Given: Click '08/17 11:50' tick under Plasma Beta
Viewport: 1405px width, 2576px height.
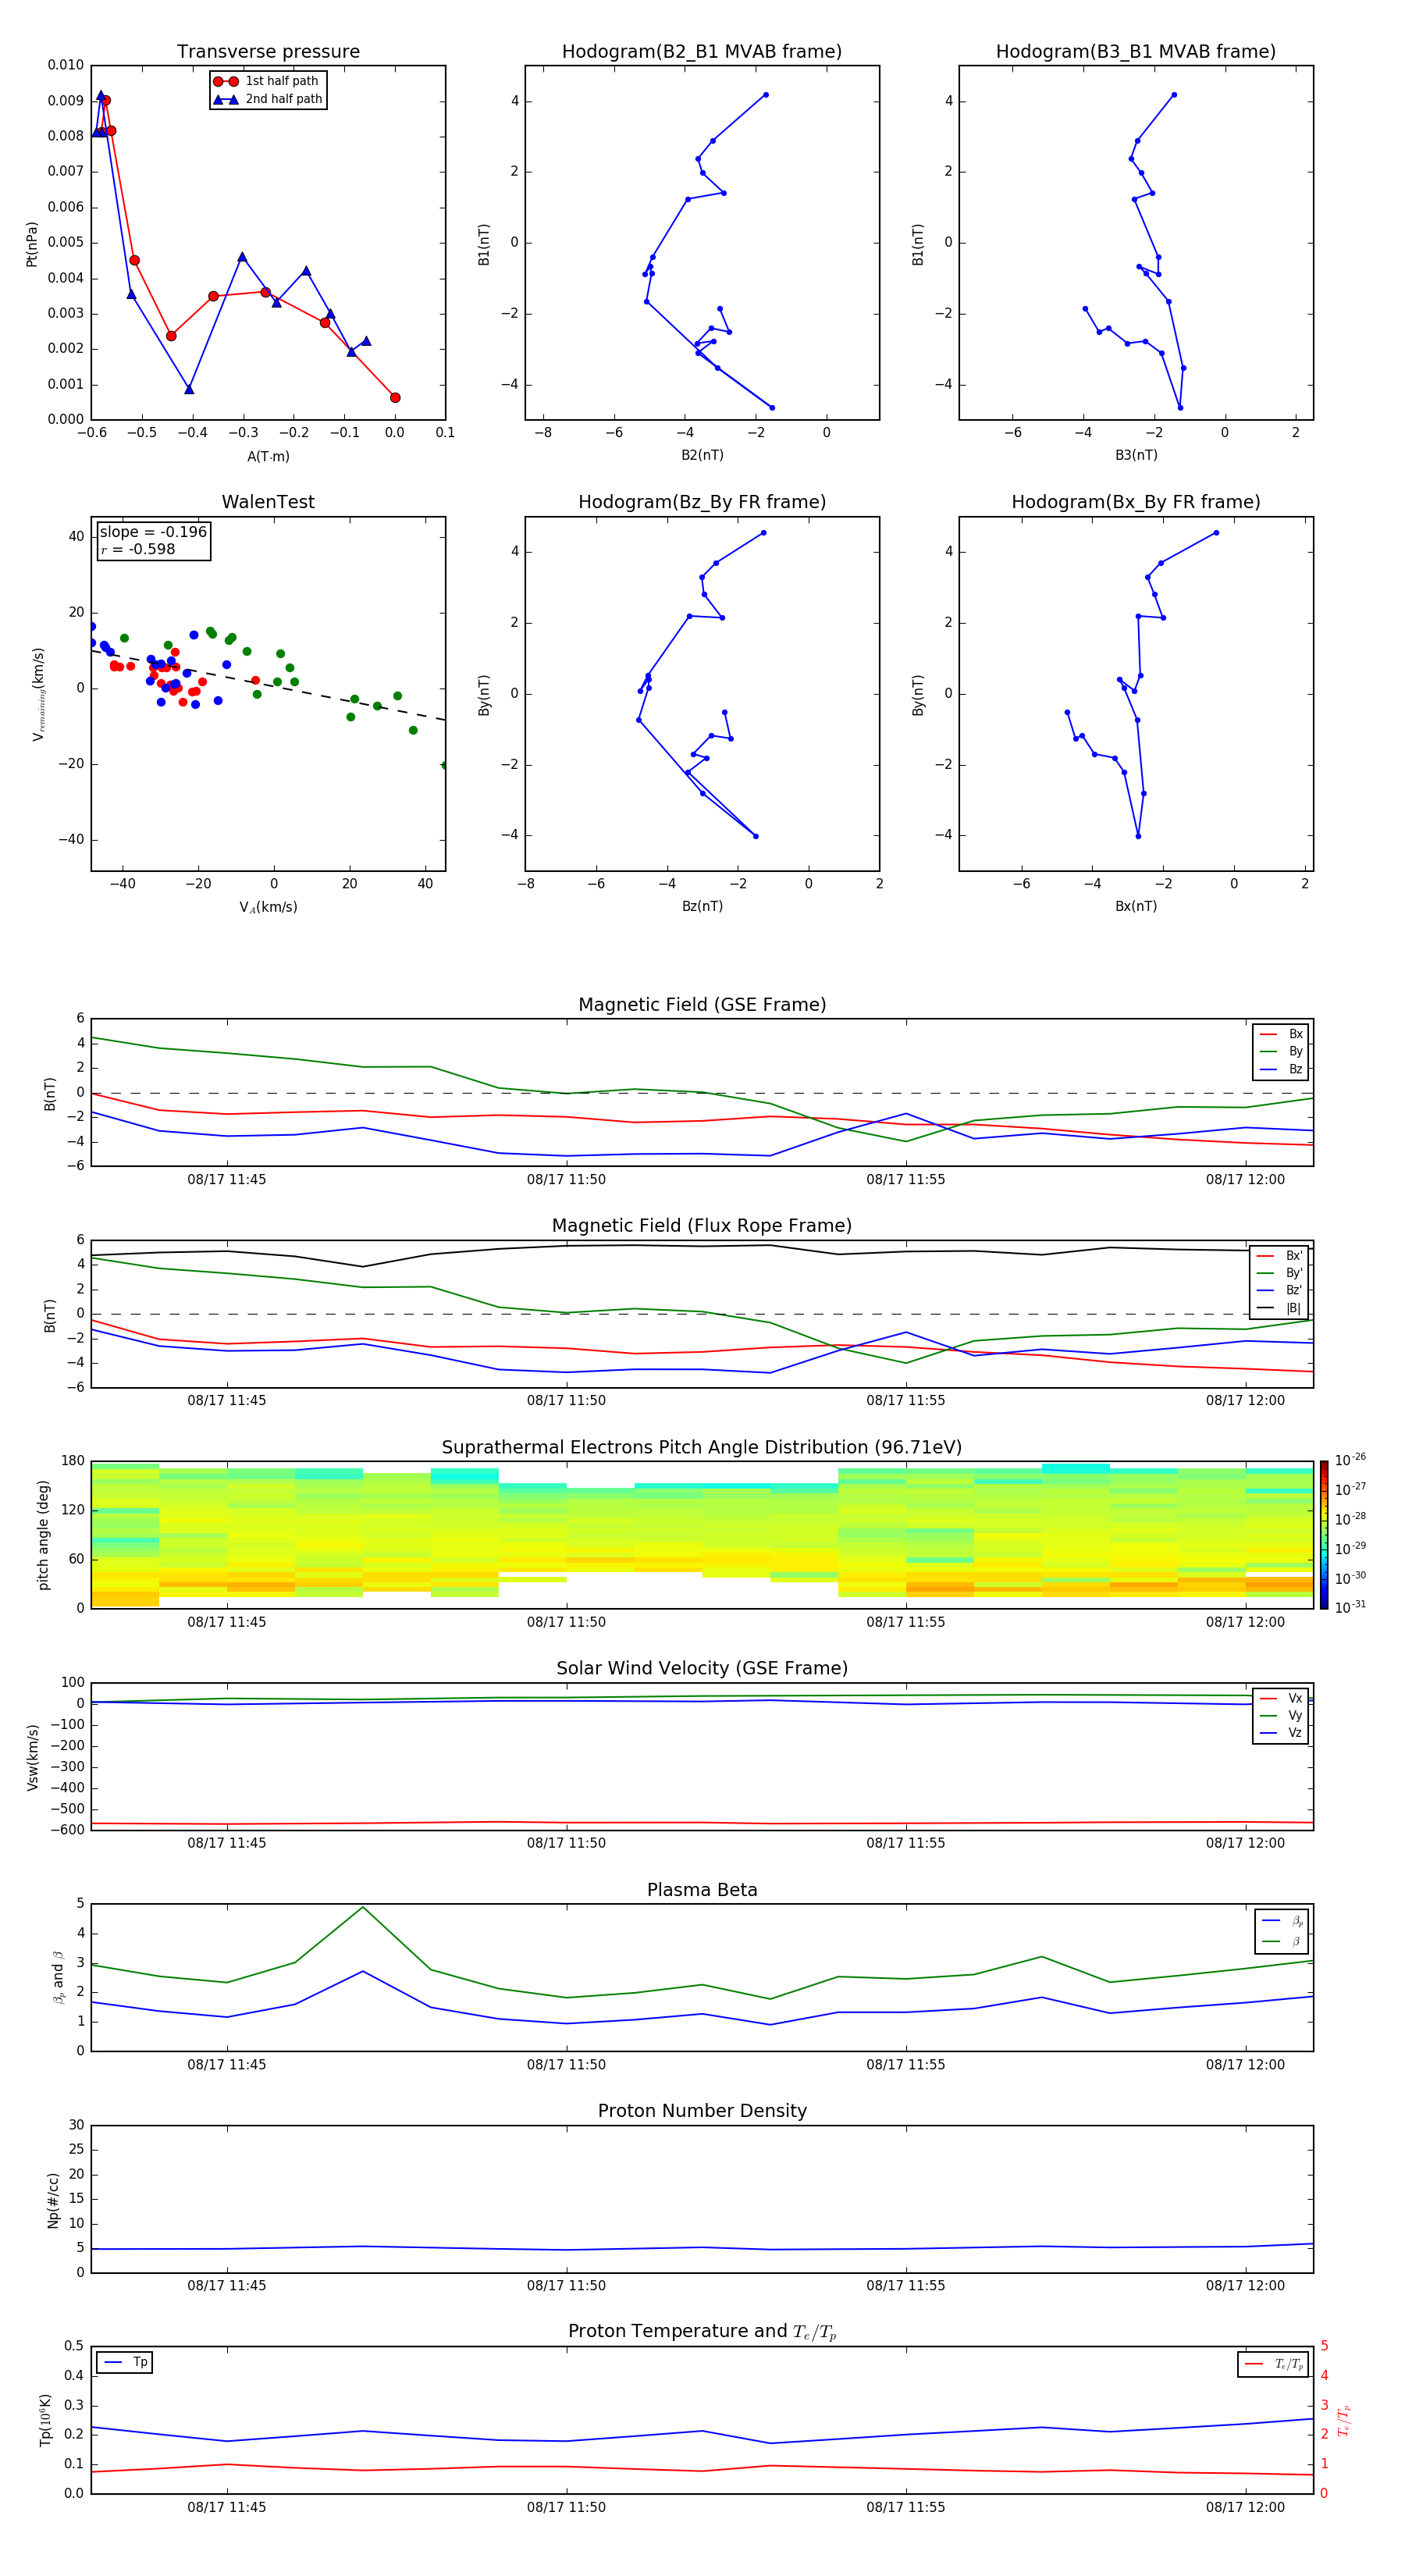Looking at the screenshot, I should (x=566, y=2065).
